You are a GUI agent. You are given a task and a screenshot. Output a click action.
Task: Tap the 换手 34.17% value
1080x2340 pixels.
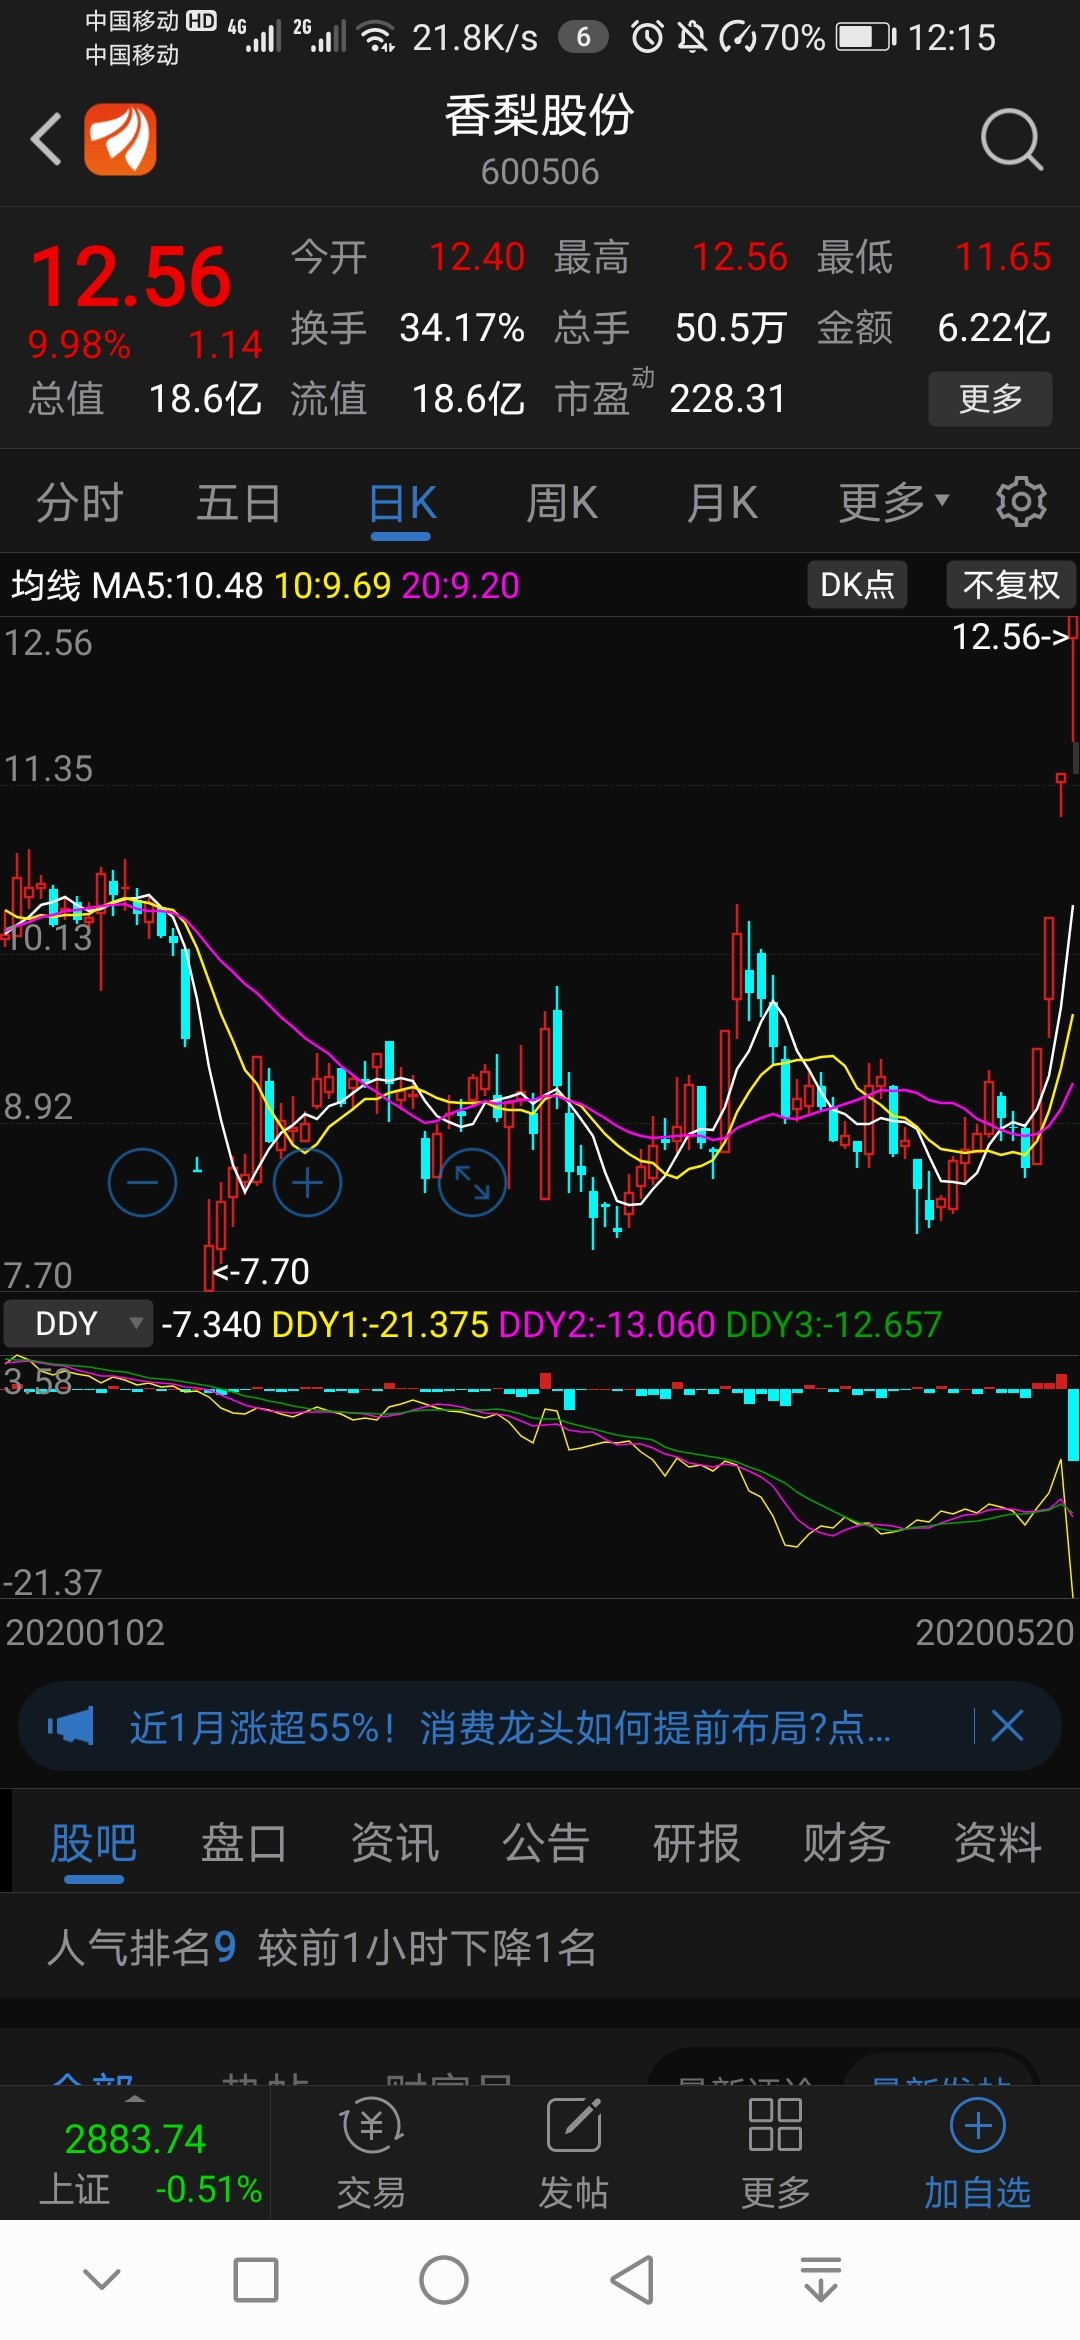[x=462, y=328]
